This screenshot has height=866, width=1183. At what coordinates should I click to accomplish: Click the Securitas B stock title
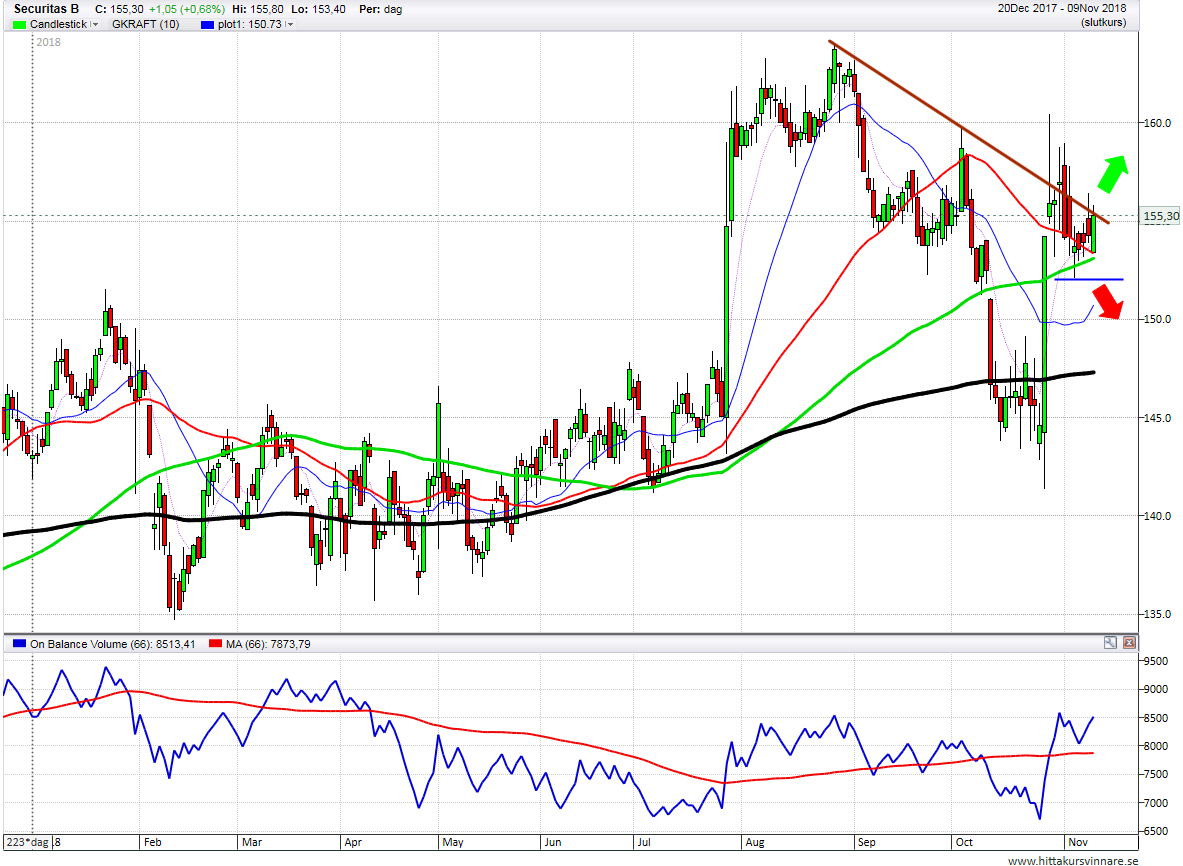click(46, 9)
